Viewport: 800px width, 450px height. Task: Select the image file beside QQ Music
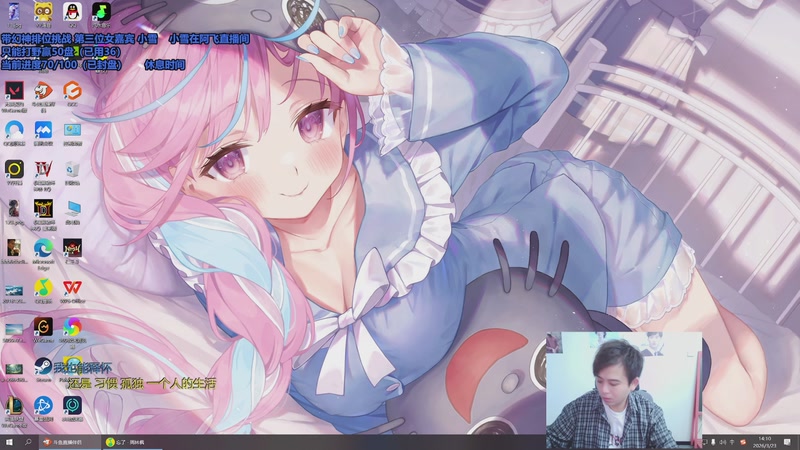coord(14,292)
